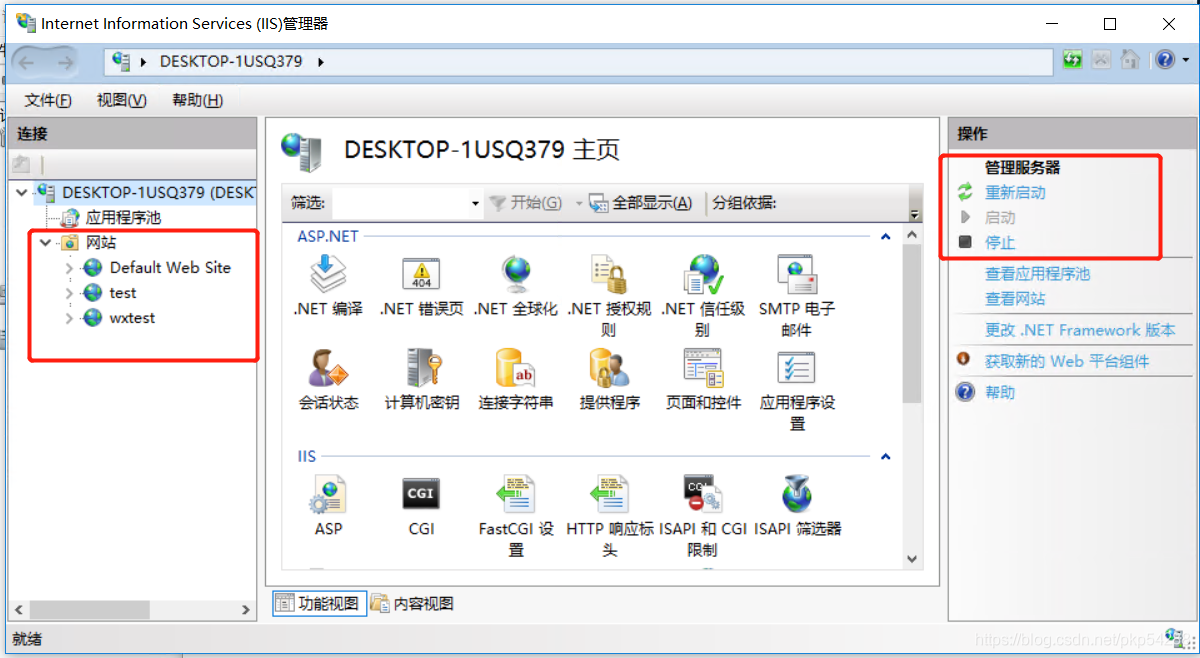Click the navigate back arrow button
The image size is (1200, 658).
click(x=27, y=62)
